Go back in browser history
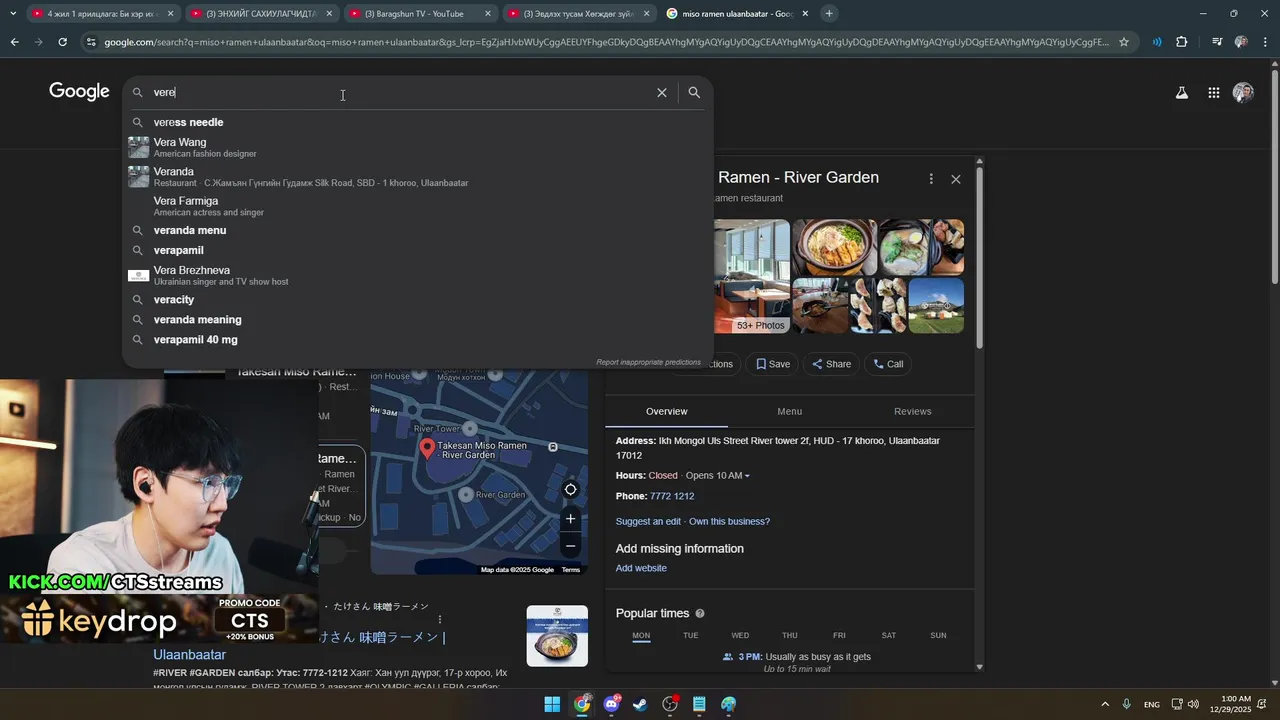Image resolution: width=1280 pixels, height=720 pixels. coord(14,42)
